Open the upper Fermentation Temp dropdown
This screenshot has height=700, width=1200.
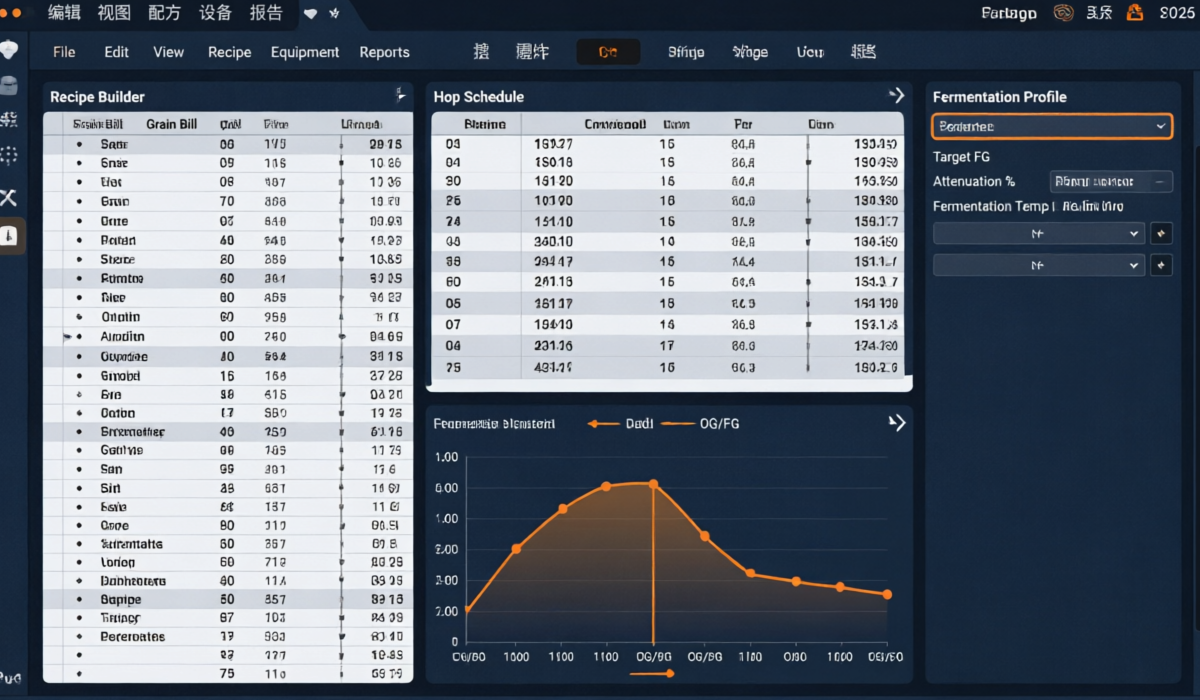point(1039,233)
